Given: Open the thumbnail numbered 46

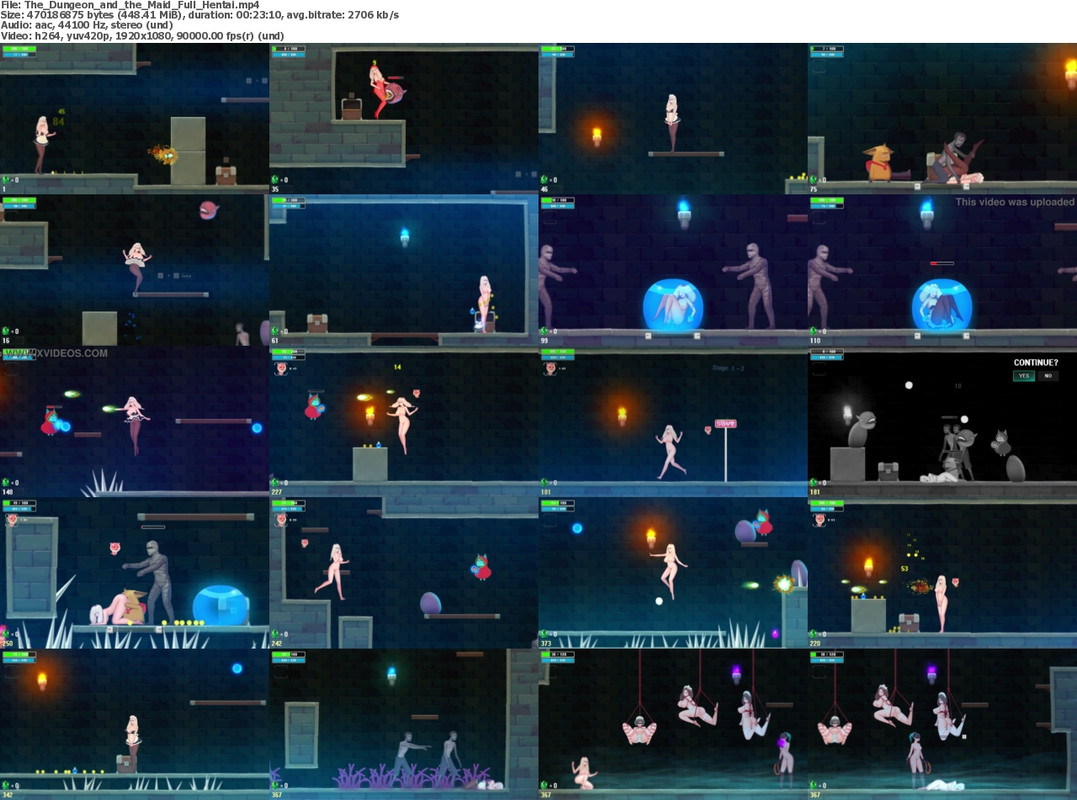Looking at the screenshot, I should point(673,118).
